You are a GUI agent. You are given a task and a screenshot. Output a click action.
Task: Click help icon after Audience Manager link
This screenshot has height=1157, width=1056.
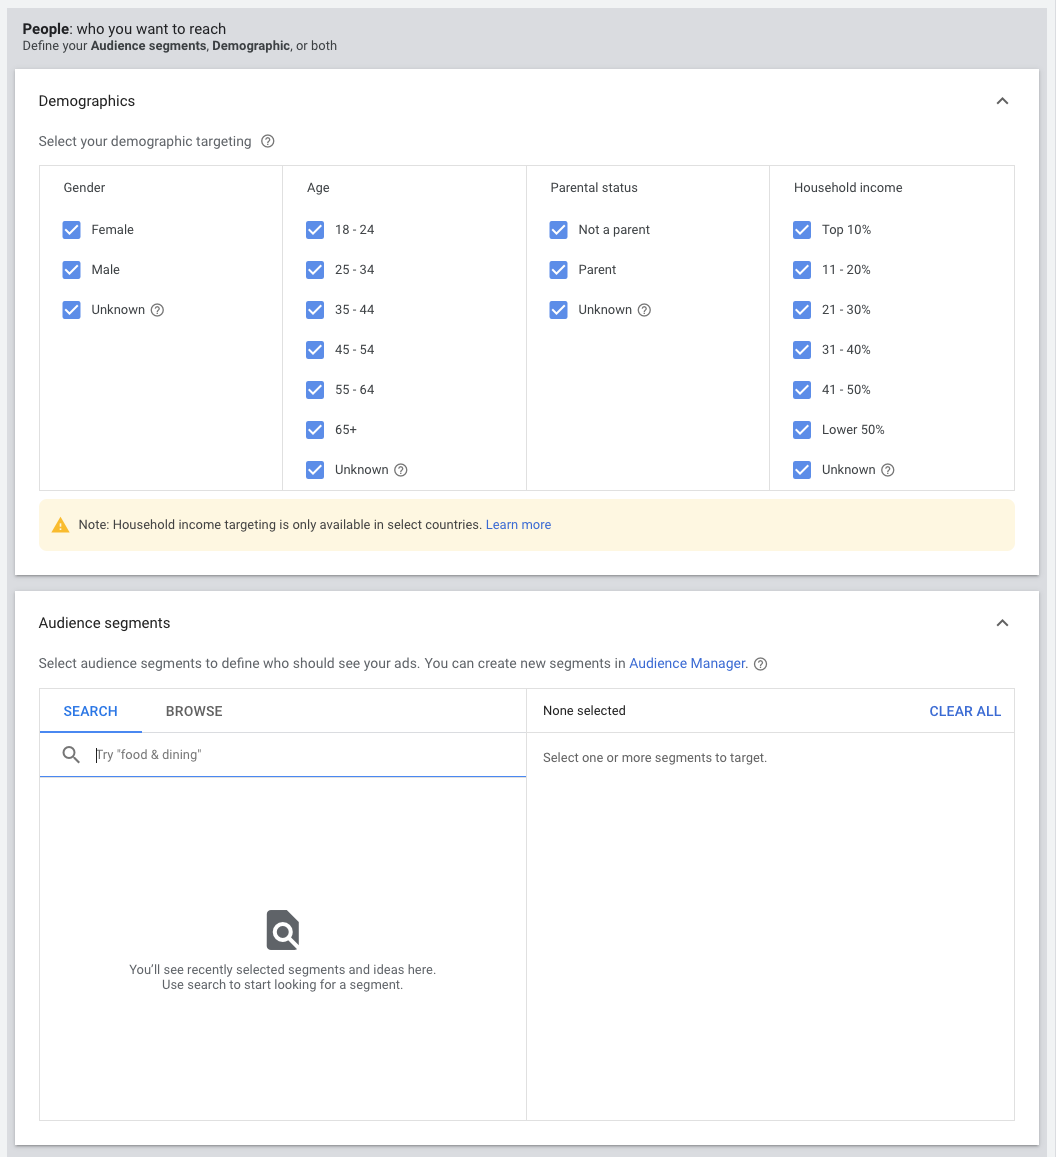tap(760, 664)
